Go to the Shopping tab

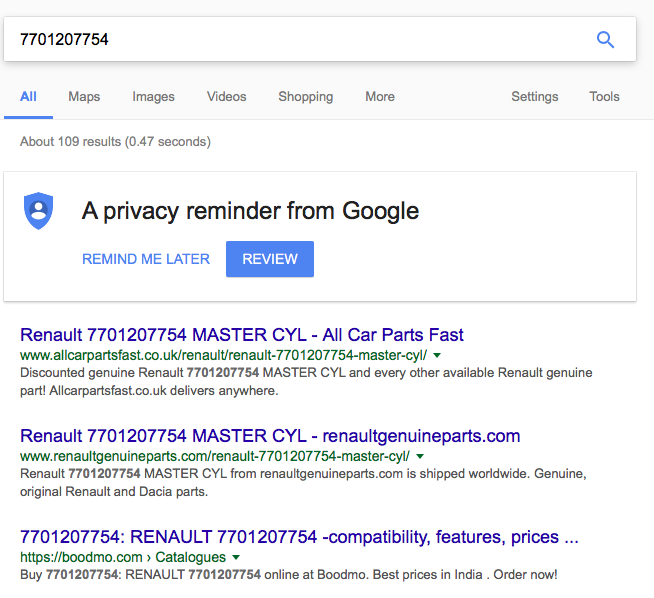[x=305, y=97]
